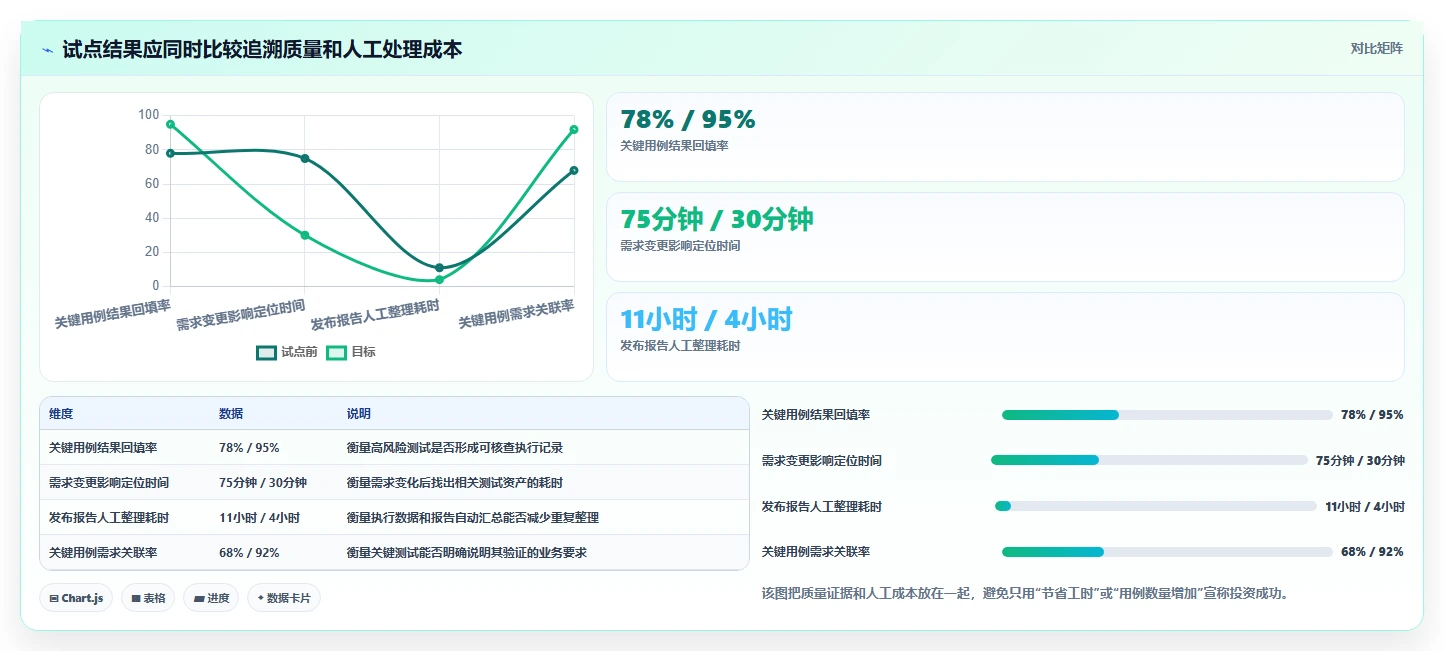Click the 11小时 / 4小时 data card
The height and width of the screenshot is (651, 1444).
point(1005,337)
